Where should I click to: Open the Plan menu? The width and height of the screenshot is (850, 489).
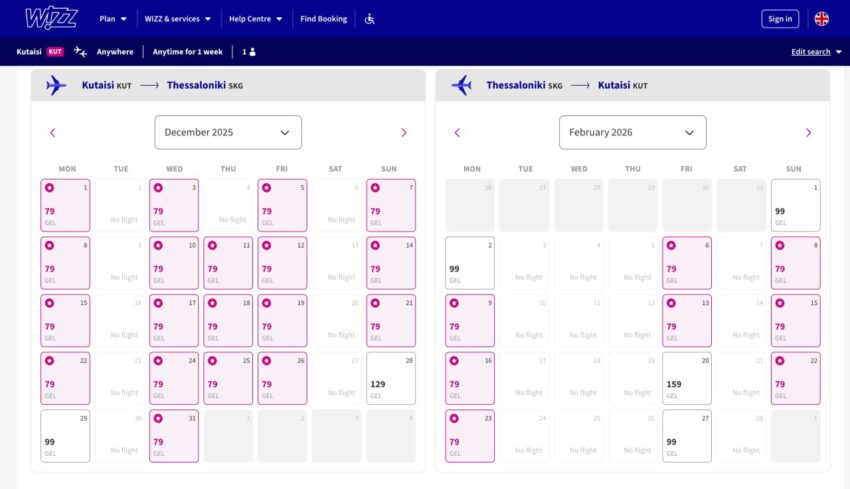[x=113, y=18]
